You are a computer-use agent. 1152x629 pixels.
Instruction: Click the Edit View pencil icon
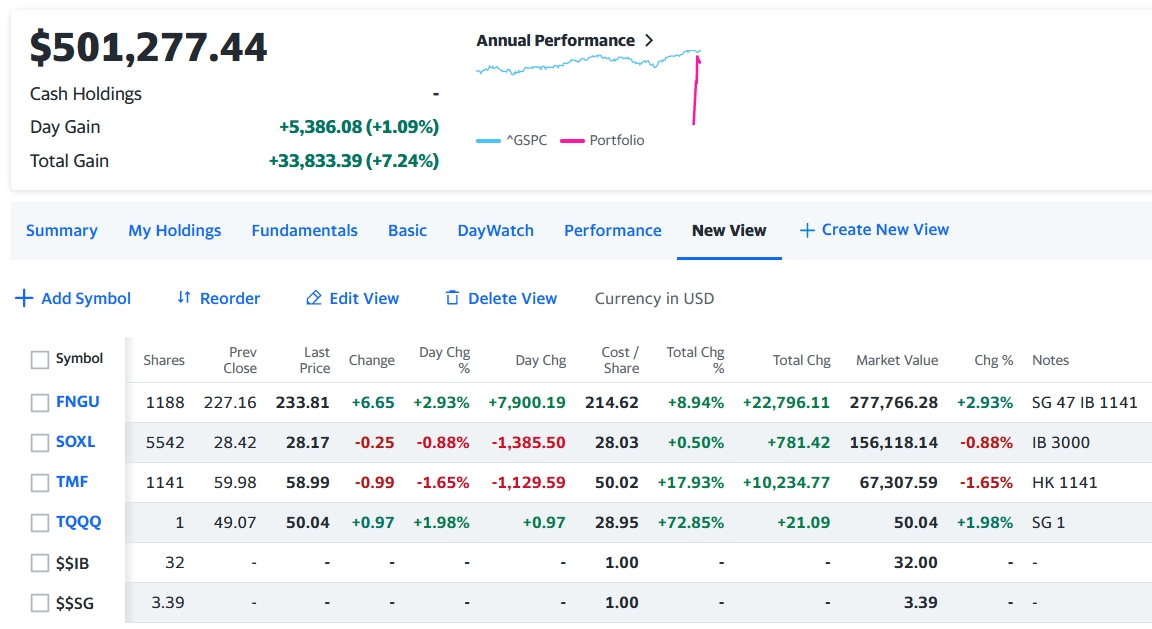click(x=314, y=298)
